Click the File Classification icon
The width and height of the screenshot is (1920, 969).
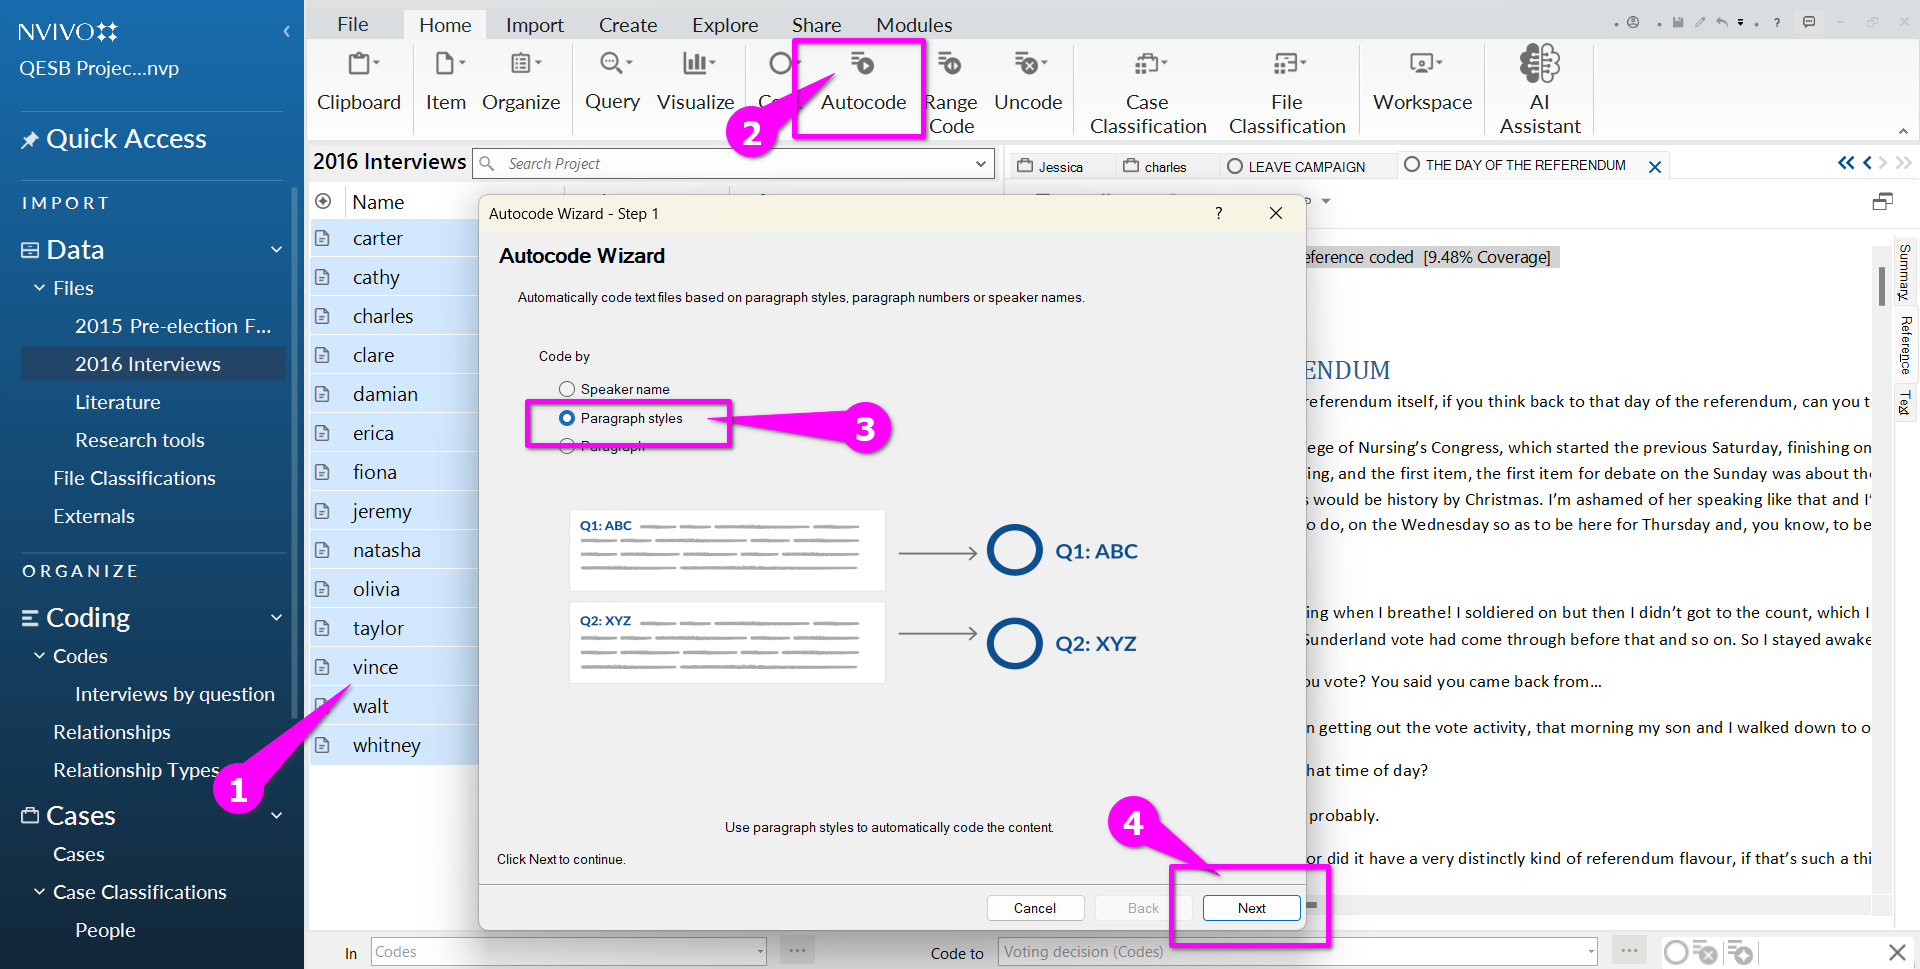[1286, 66]
